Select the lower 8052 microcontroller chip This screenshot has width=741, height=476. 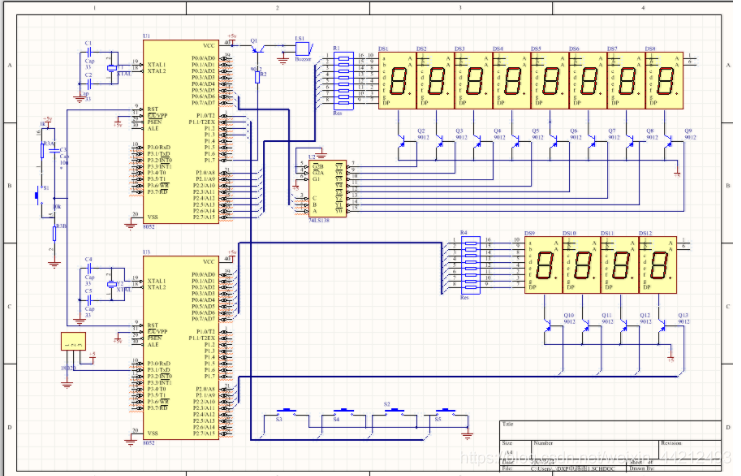pos(180,347)
